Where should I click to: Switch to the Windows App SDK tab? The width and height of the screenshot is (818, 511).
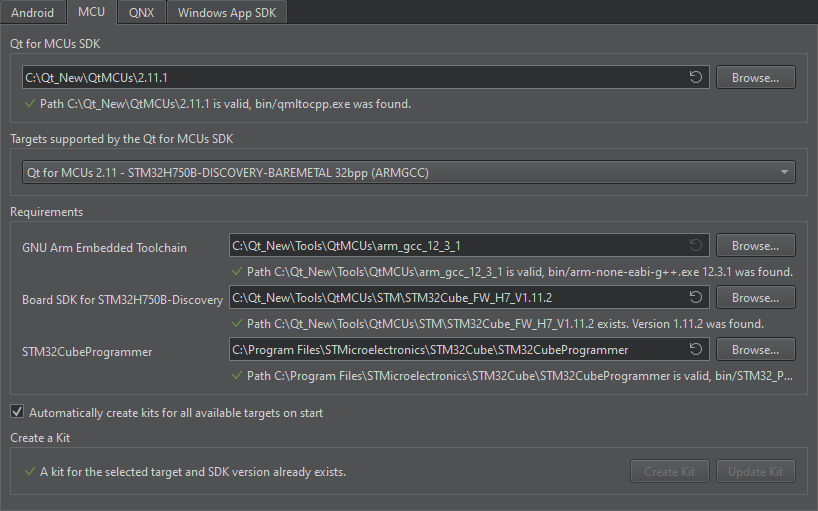coord(227,13)
